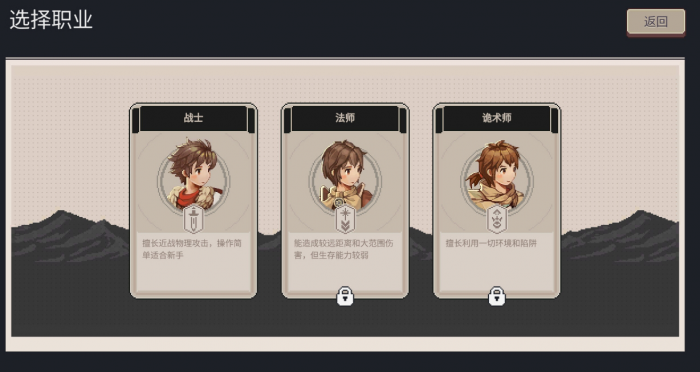
Task: Click the padlock icon below the 诡术师 card
Action: click(x=497, y=296)
